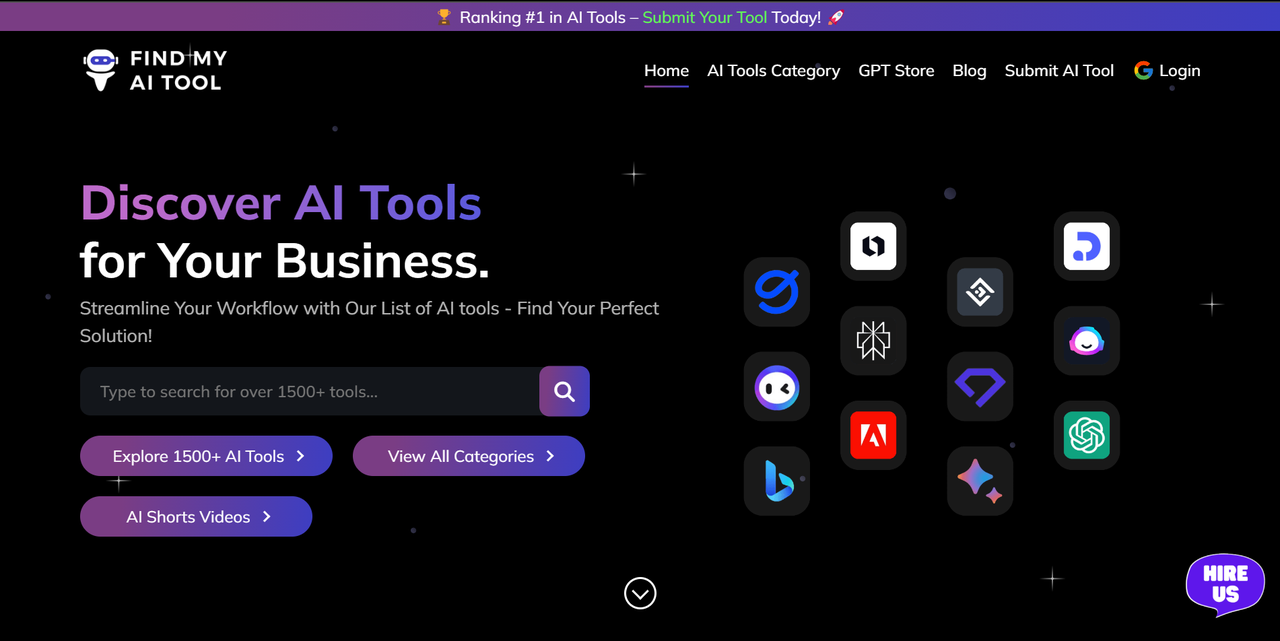Click the View All Categories button
This screenshot has height=641, width=1280.
pyautogui.click(x=469, y=456)
